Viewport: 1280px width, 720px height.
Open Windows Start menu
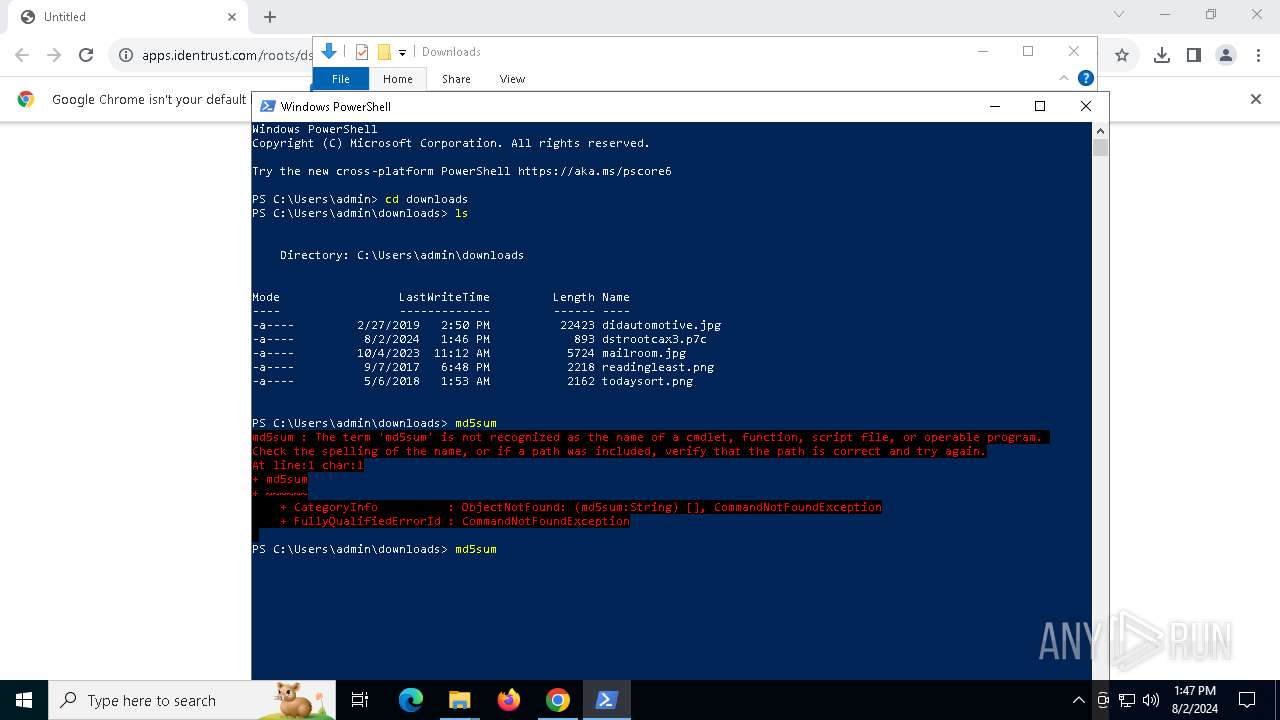pyautogui.click(x=24, y=700)
